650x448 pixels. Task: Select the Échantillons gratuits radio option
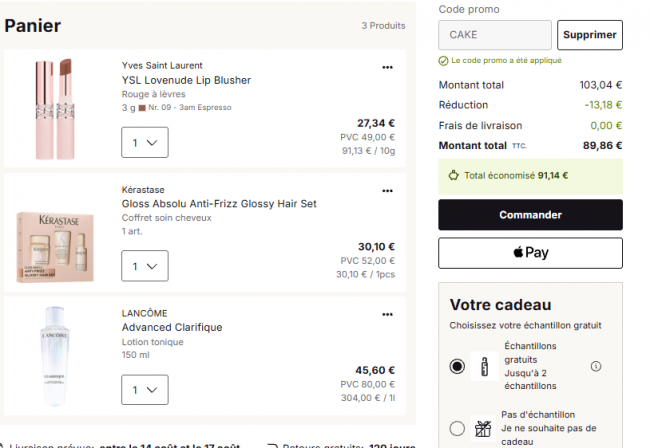457,366
